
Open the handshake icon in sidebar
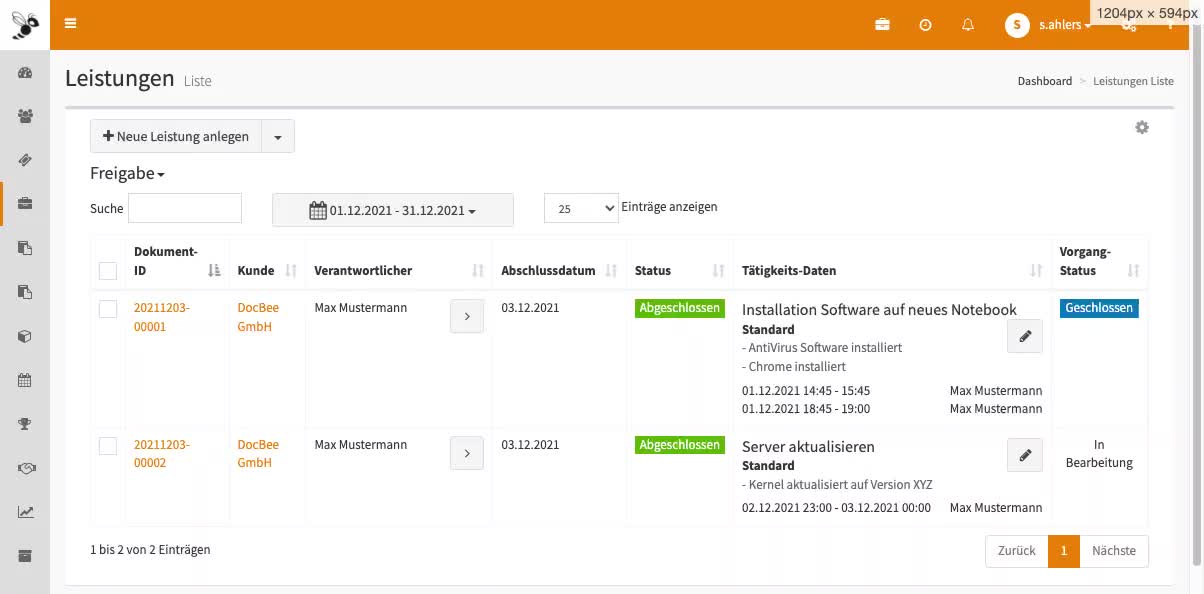[x=25, y=468]
